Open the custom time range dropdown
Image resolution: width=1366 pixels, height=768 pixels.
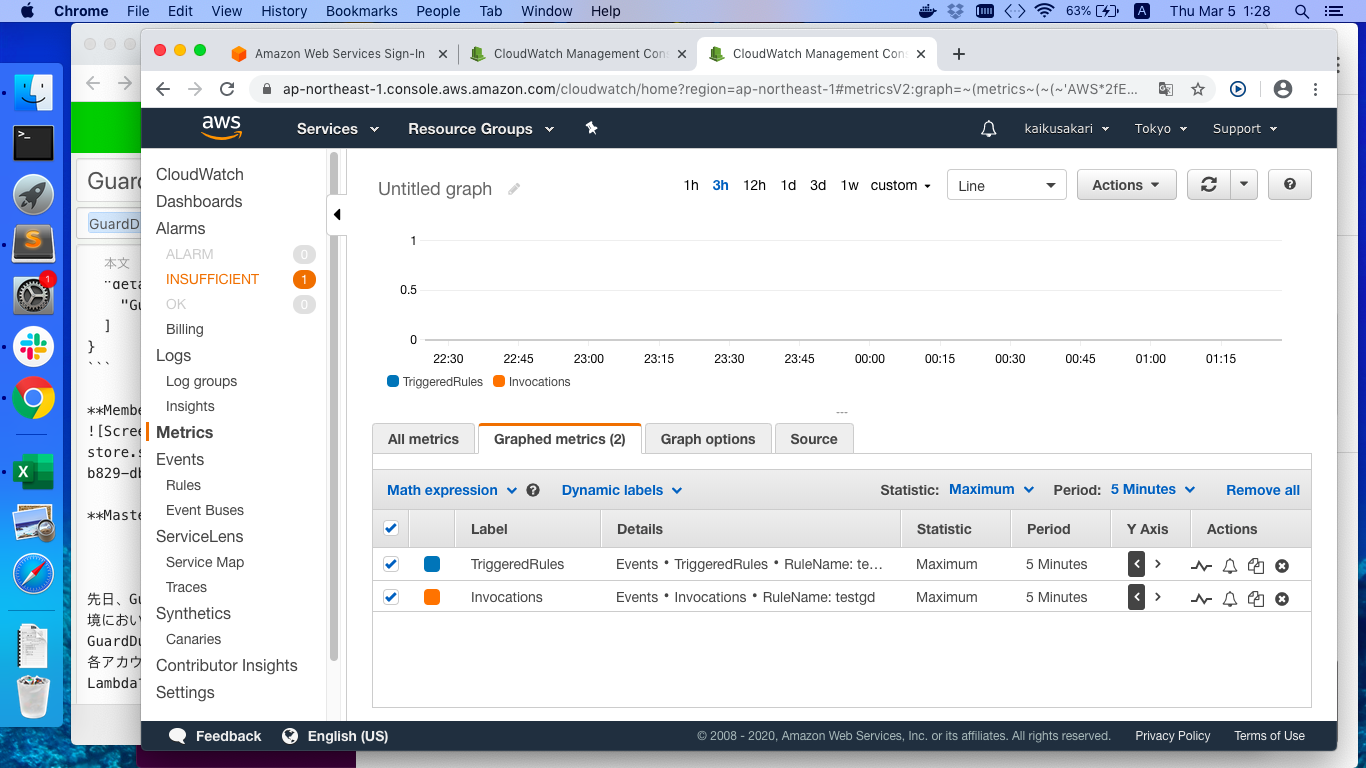pyautogui.click(x=901, y=186)
